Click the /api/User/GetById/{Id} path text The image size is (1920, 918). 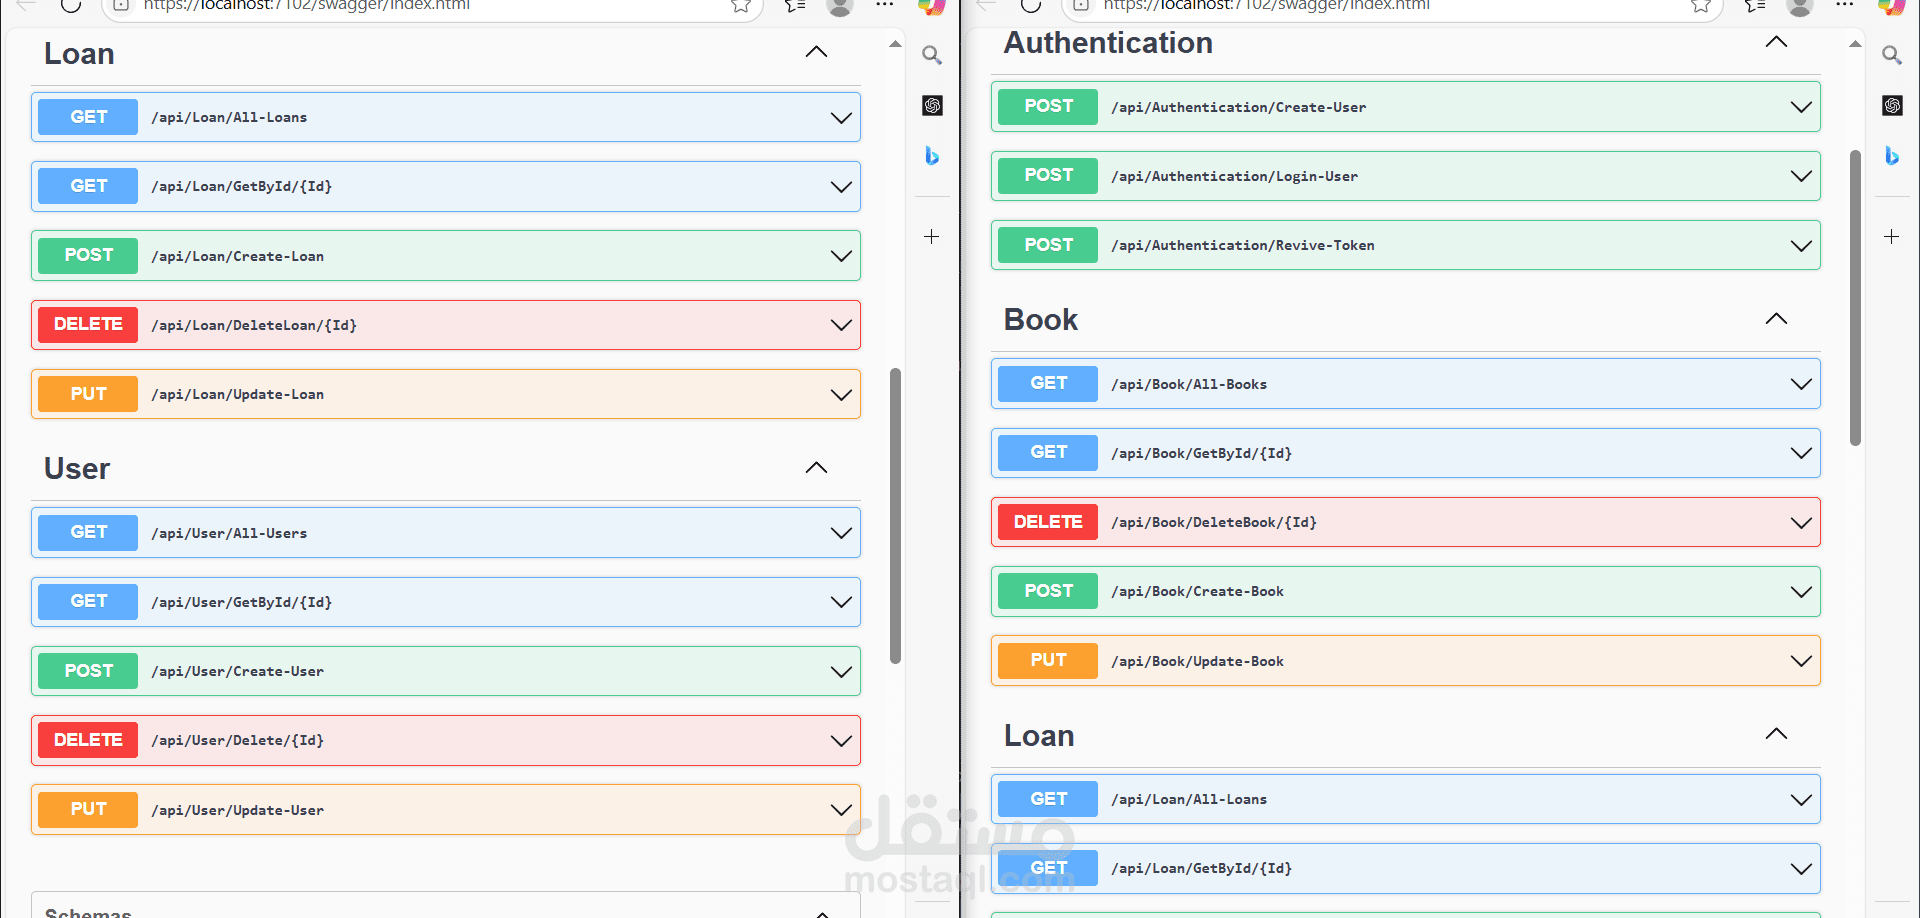(x=242, y=602)
